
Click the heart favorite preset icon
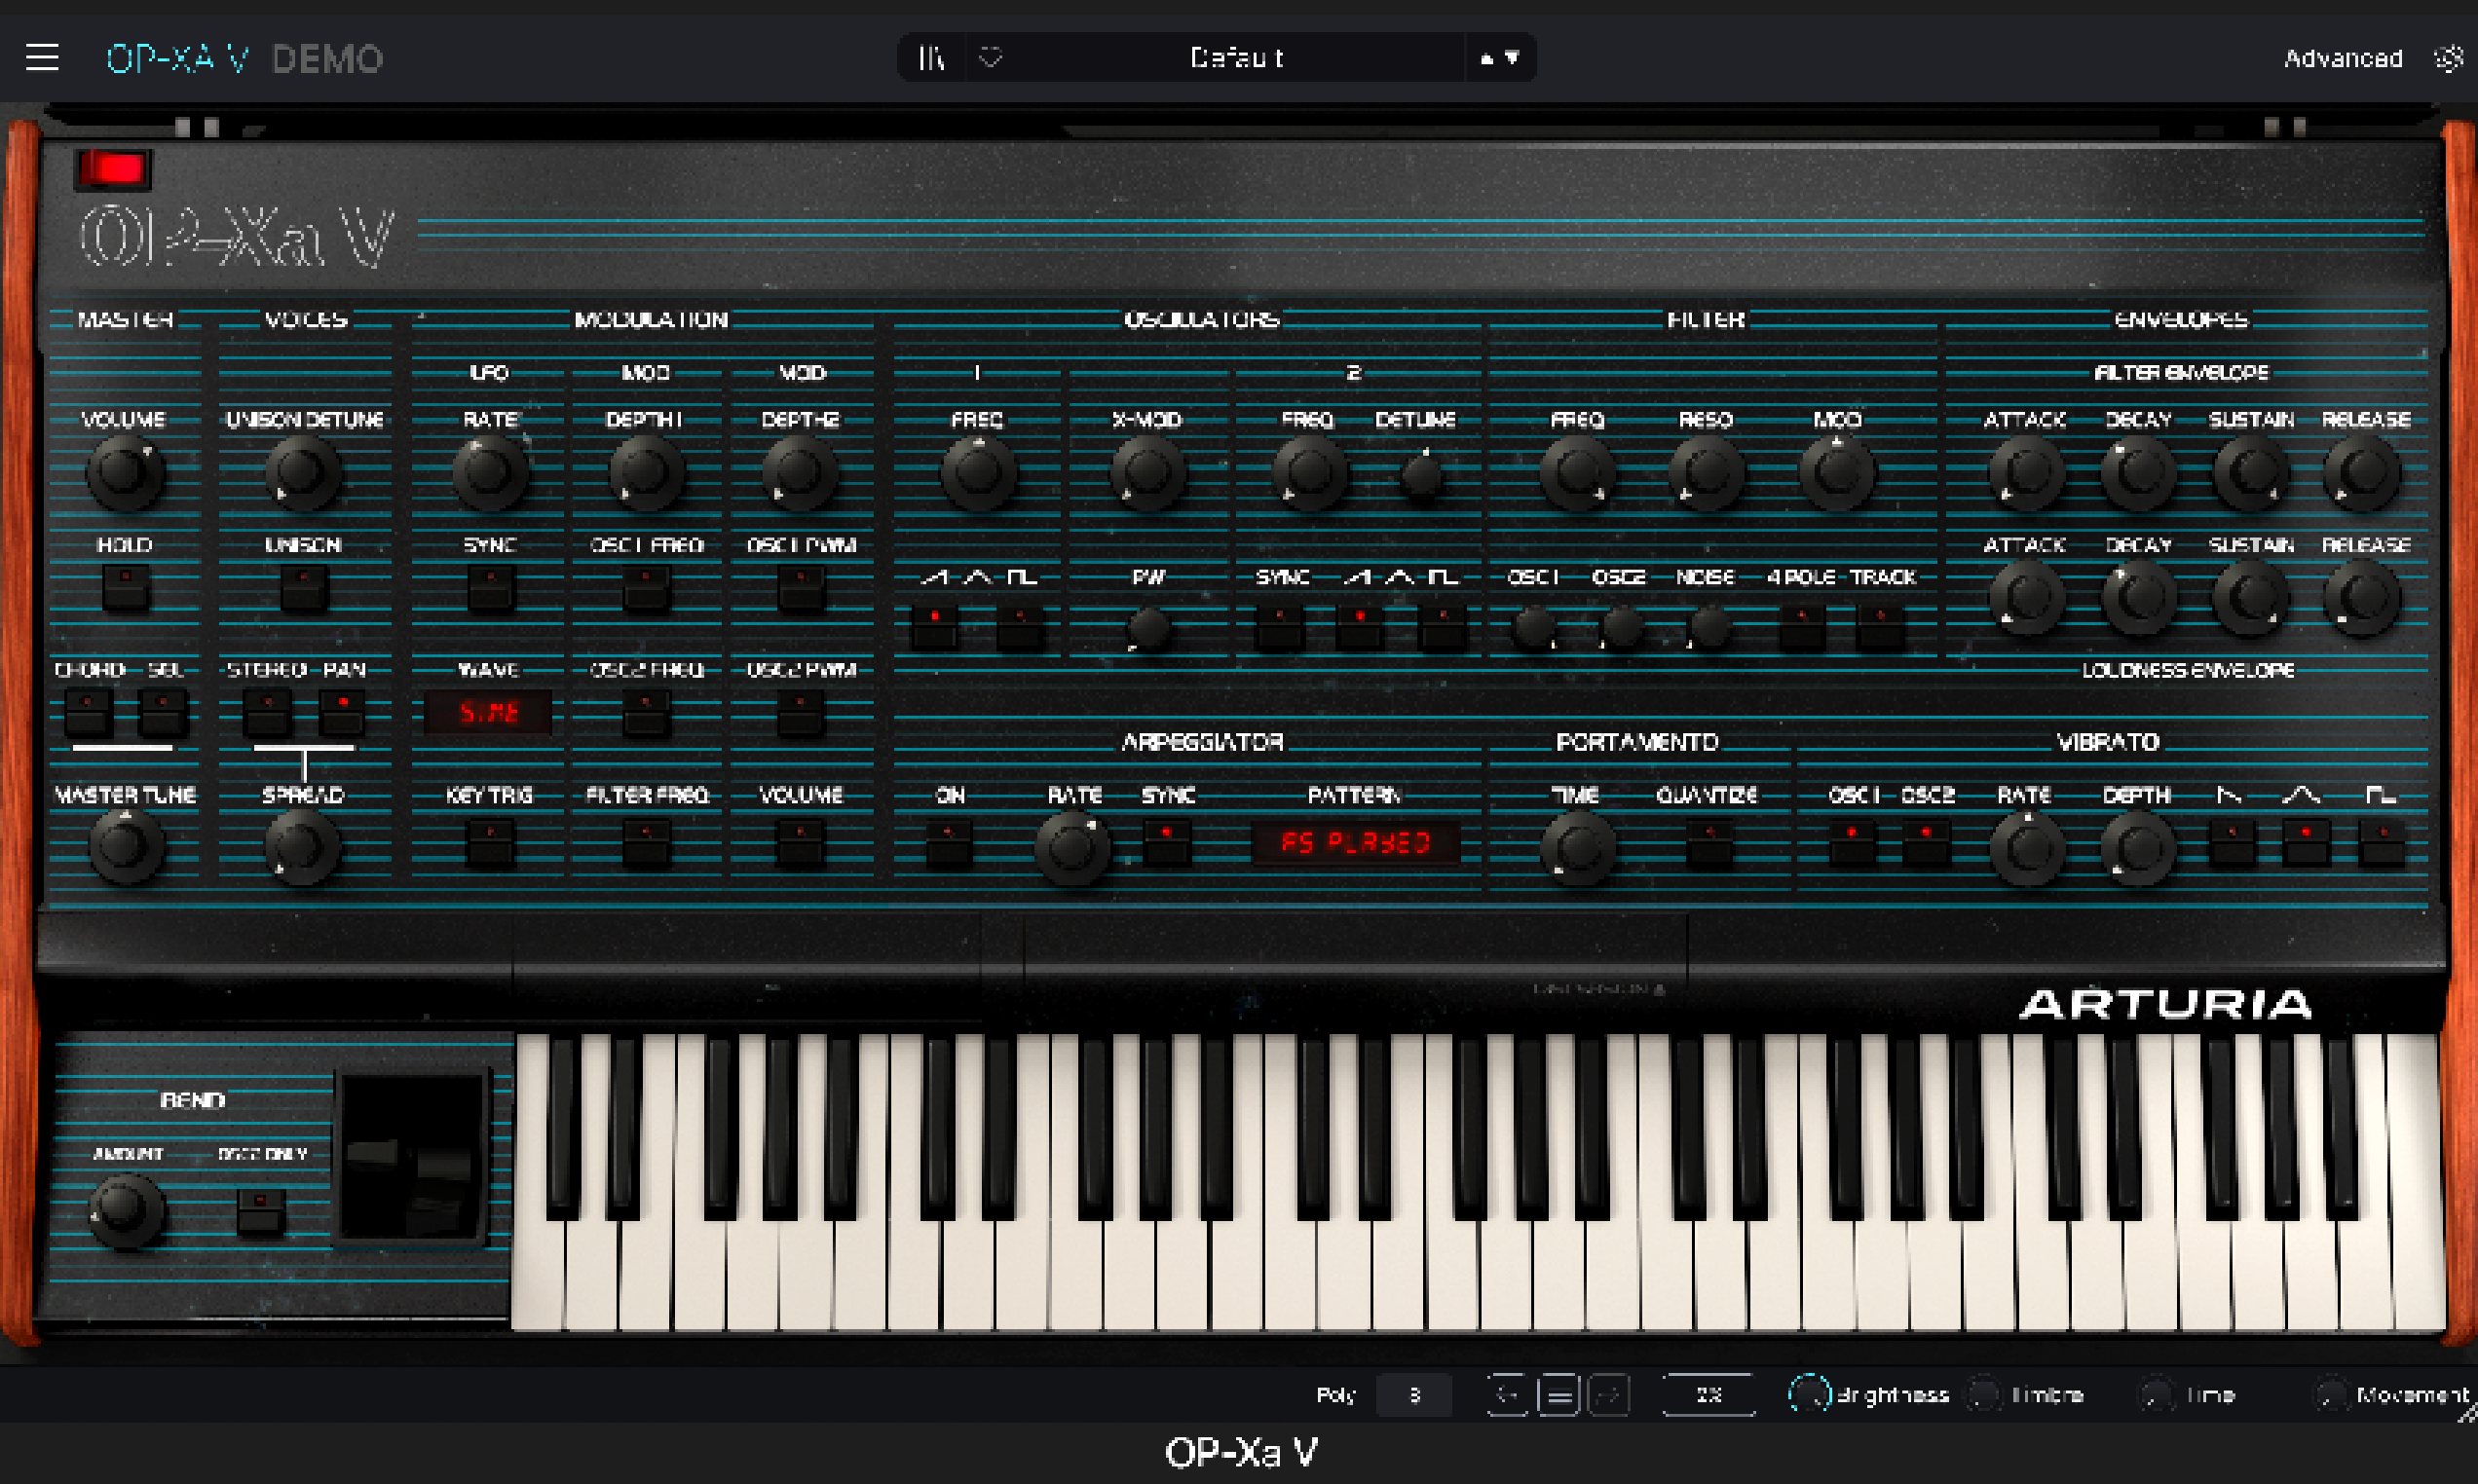click(990, 58)
